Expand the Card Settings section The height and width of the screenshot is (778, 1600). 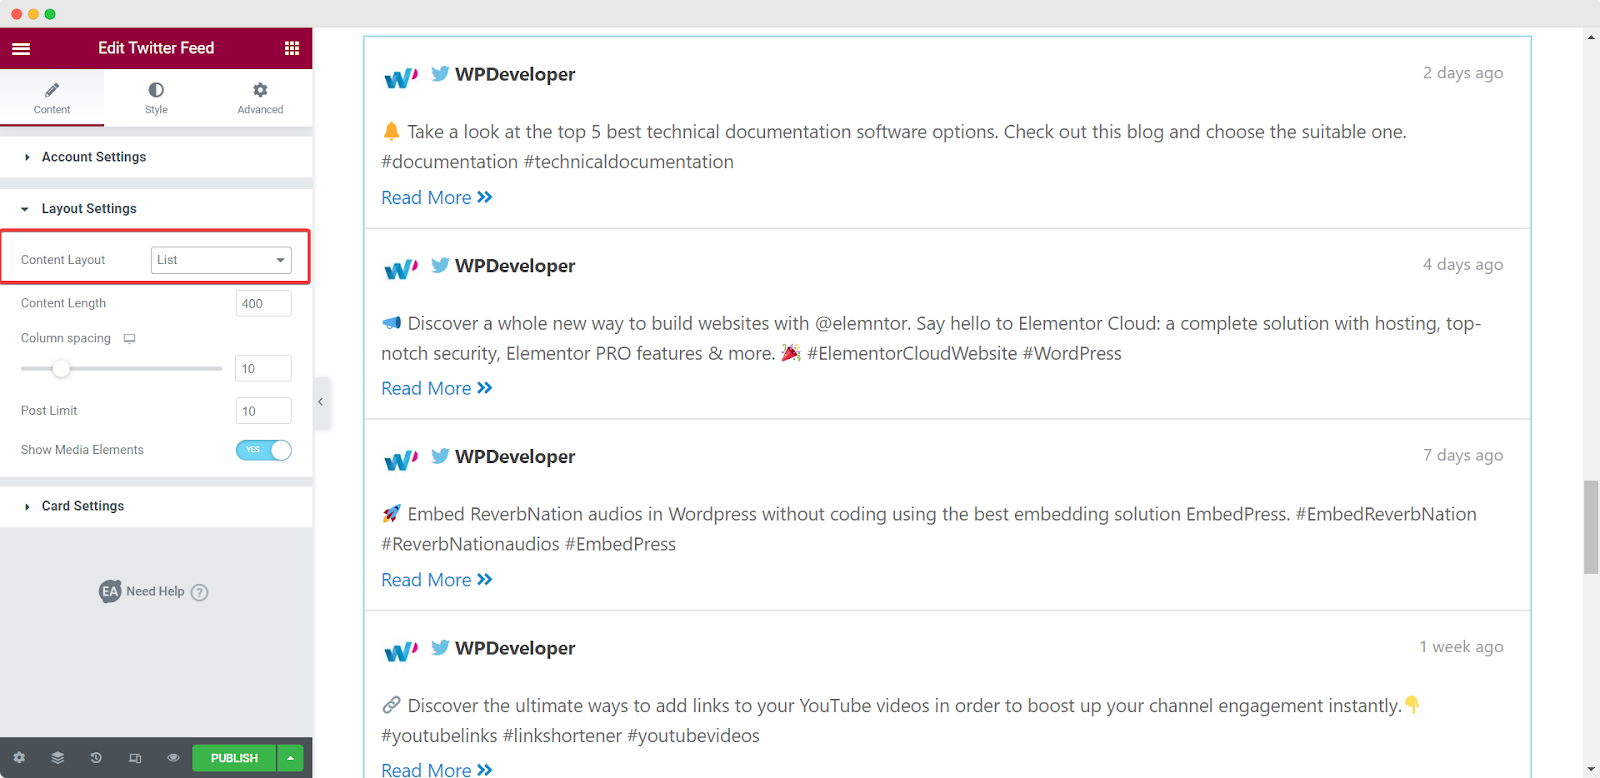coord(156,506)
